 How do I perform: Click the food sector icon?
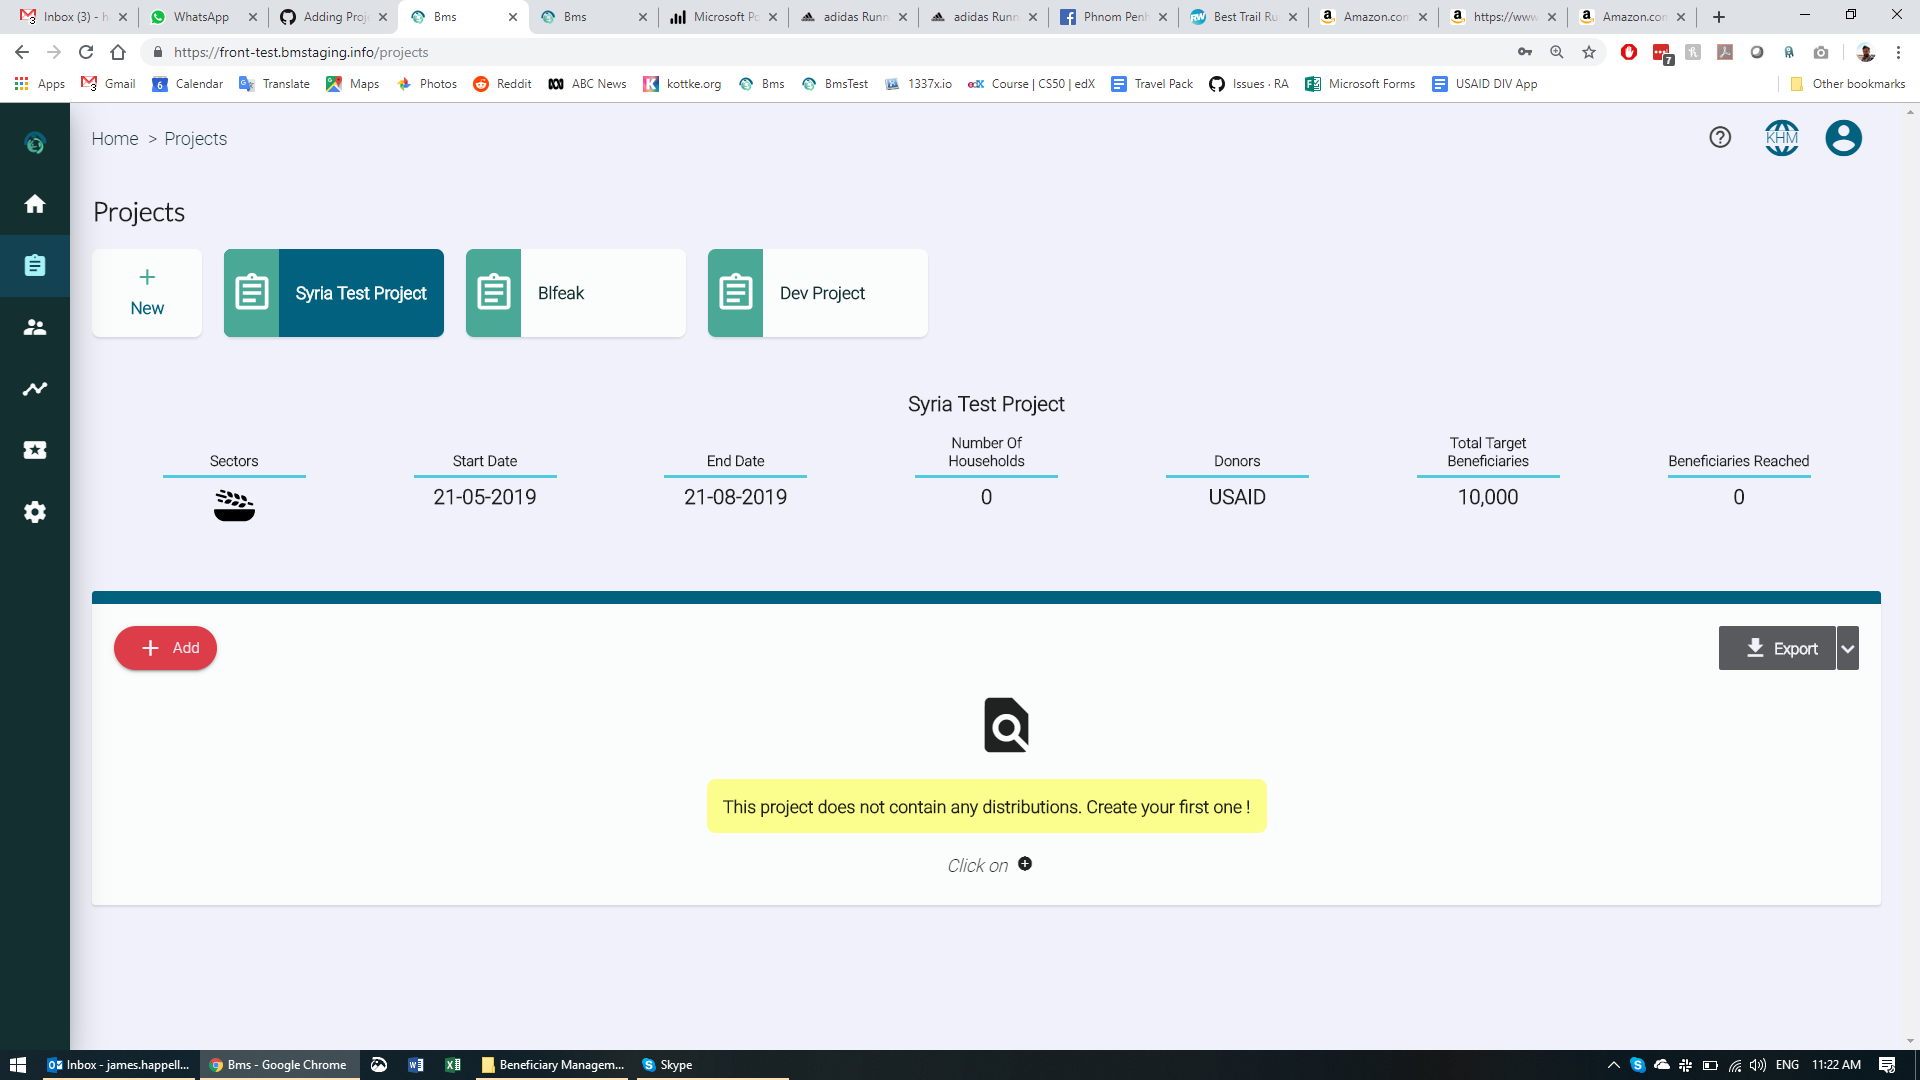point(234,506)
